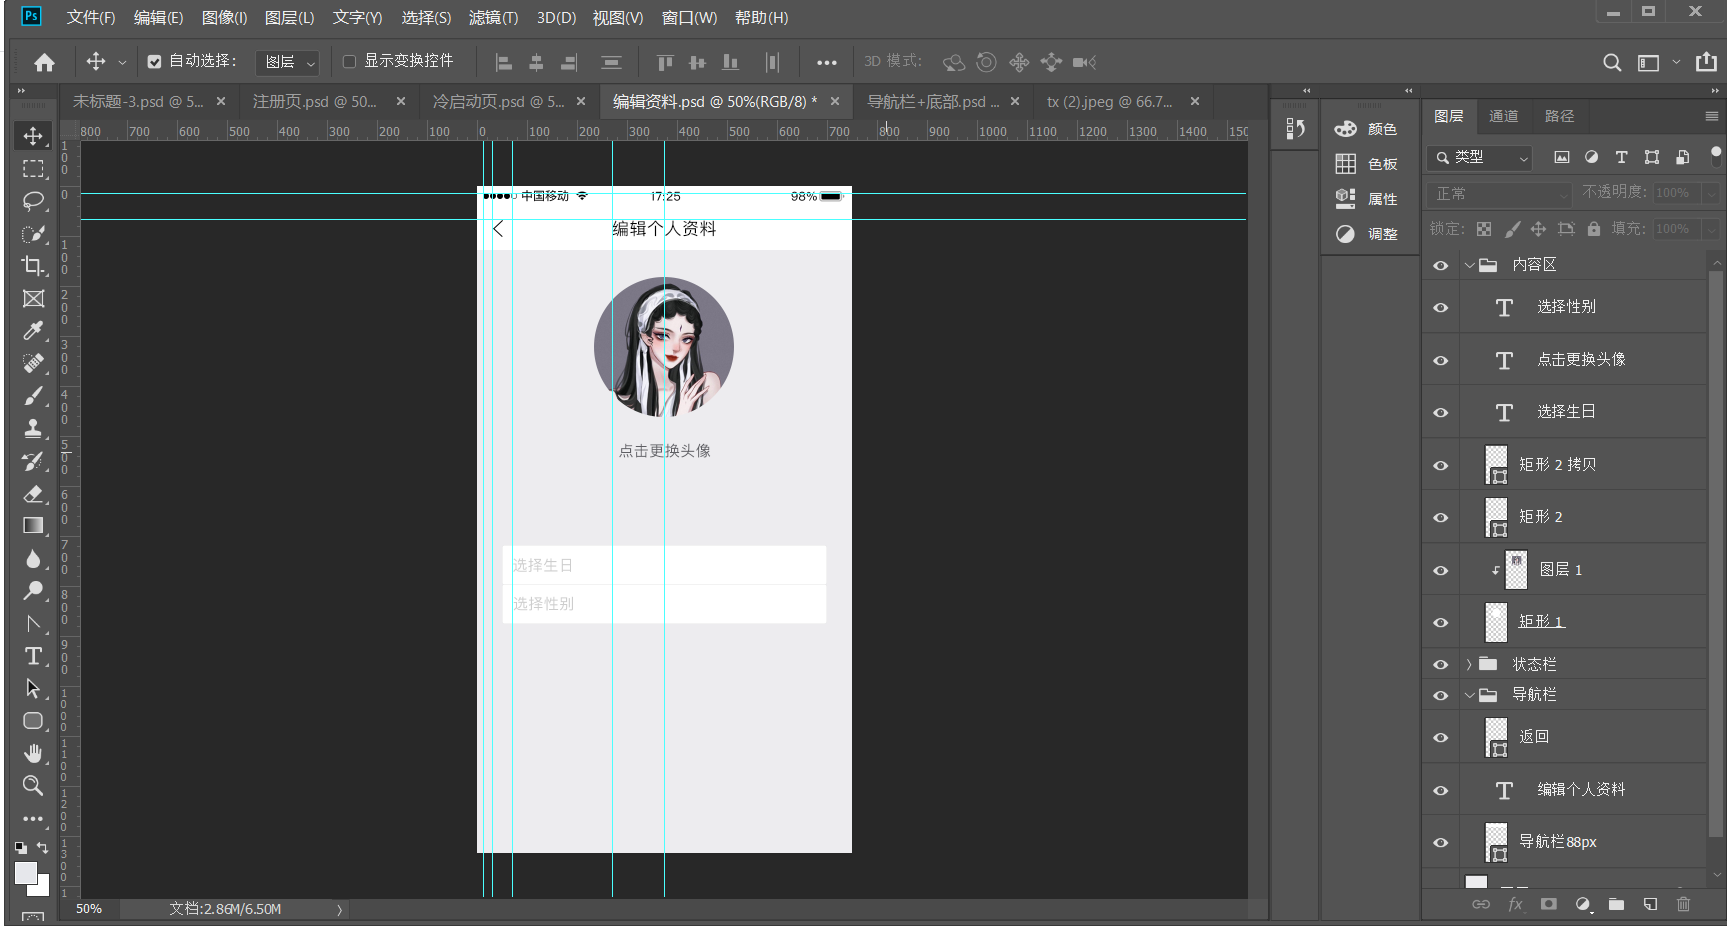Switch to the 注册页.psd document tab
The width and height of the screenshot is (1727, 926).
click(314, 102)
